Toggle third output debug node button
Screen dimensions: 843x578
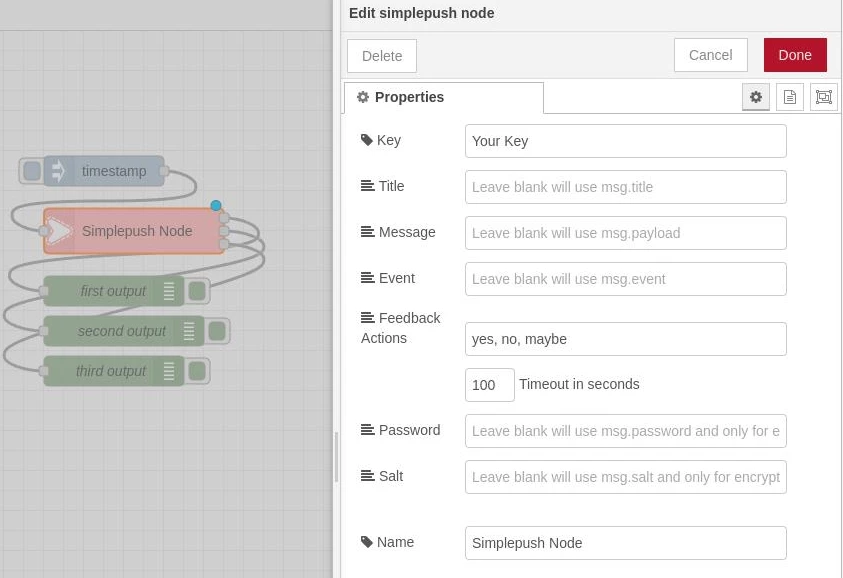pyautogui.click(x=197, y=371)
